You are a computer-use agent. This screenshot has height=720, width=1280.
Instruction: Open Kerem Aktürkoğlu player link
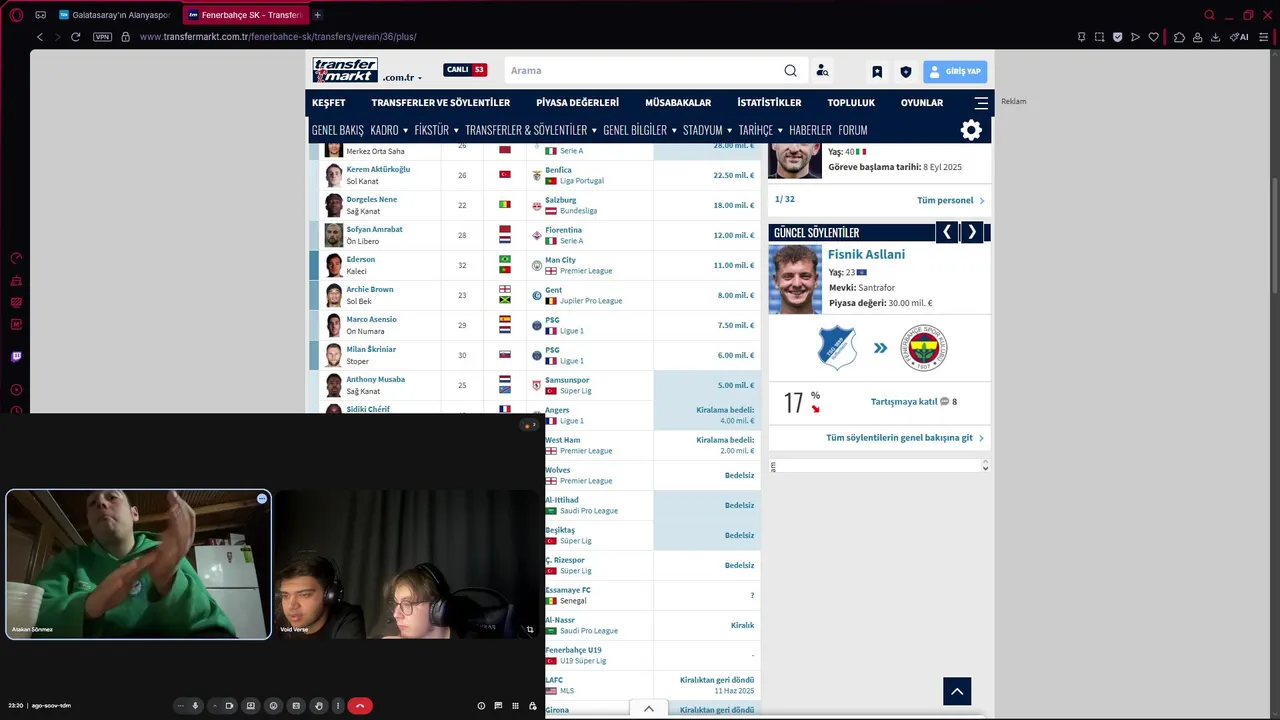point(378,169)
